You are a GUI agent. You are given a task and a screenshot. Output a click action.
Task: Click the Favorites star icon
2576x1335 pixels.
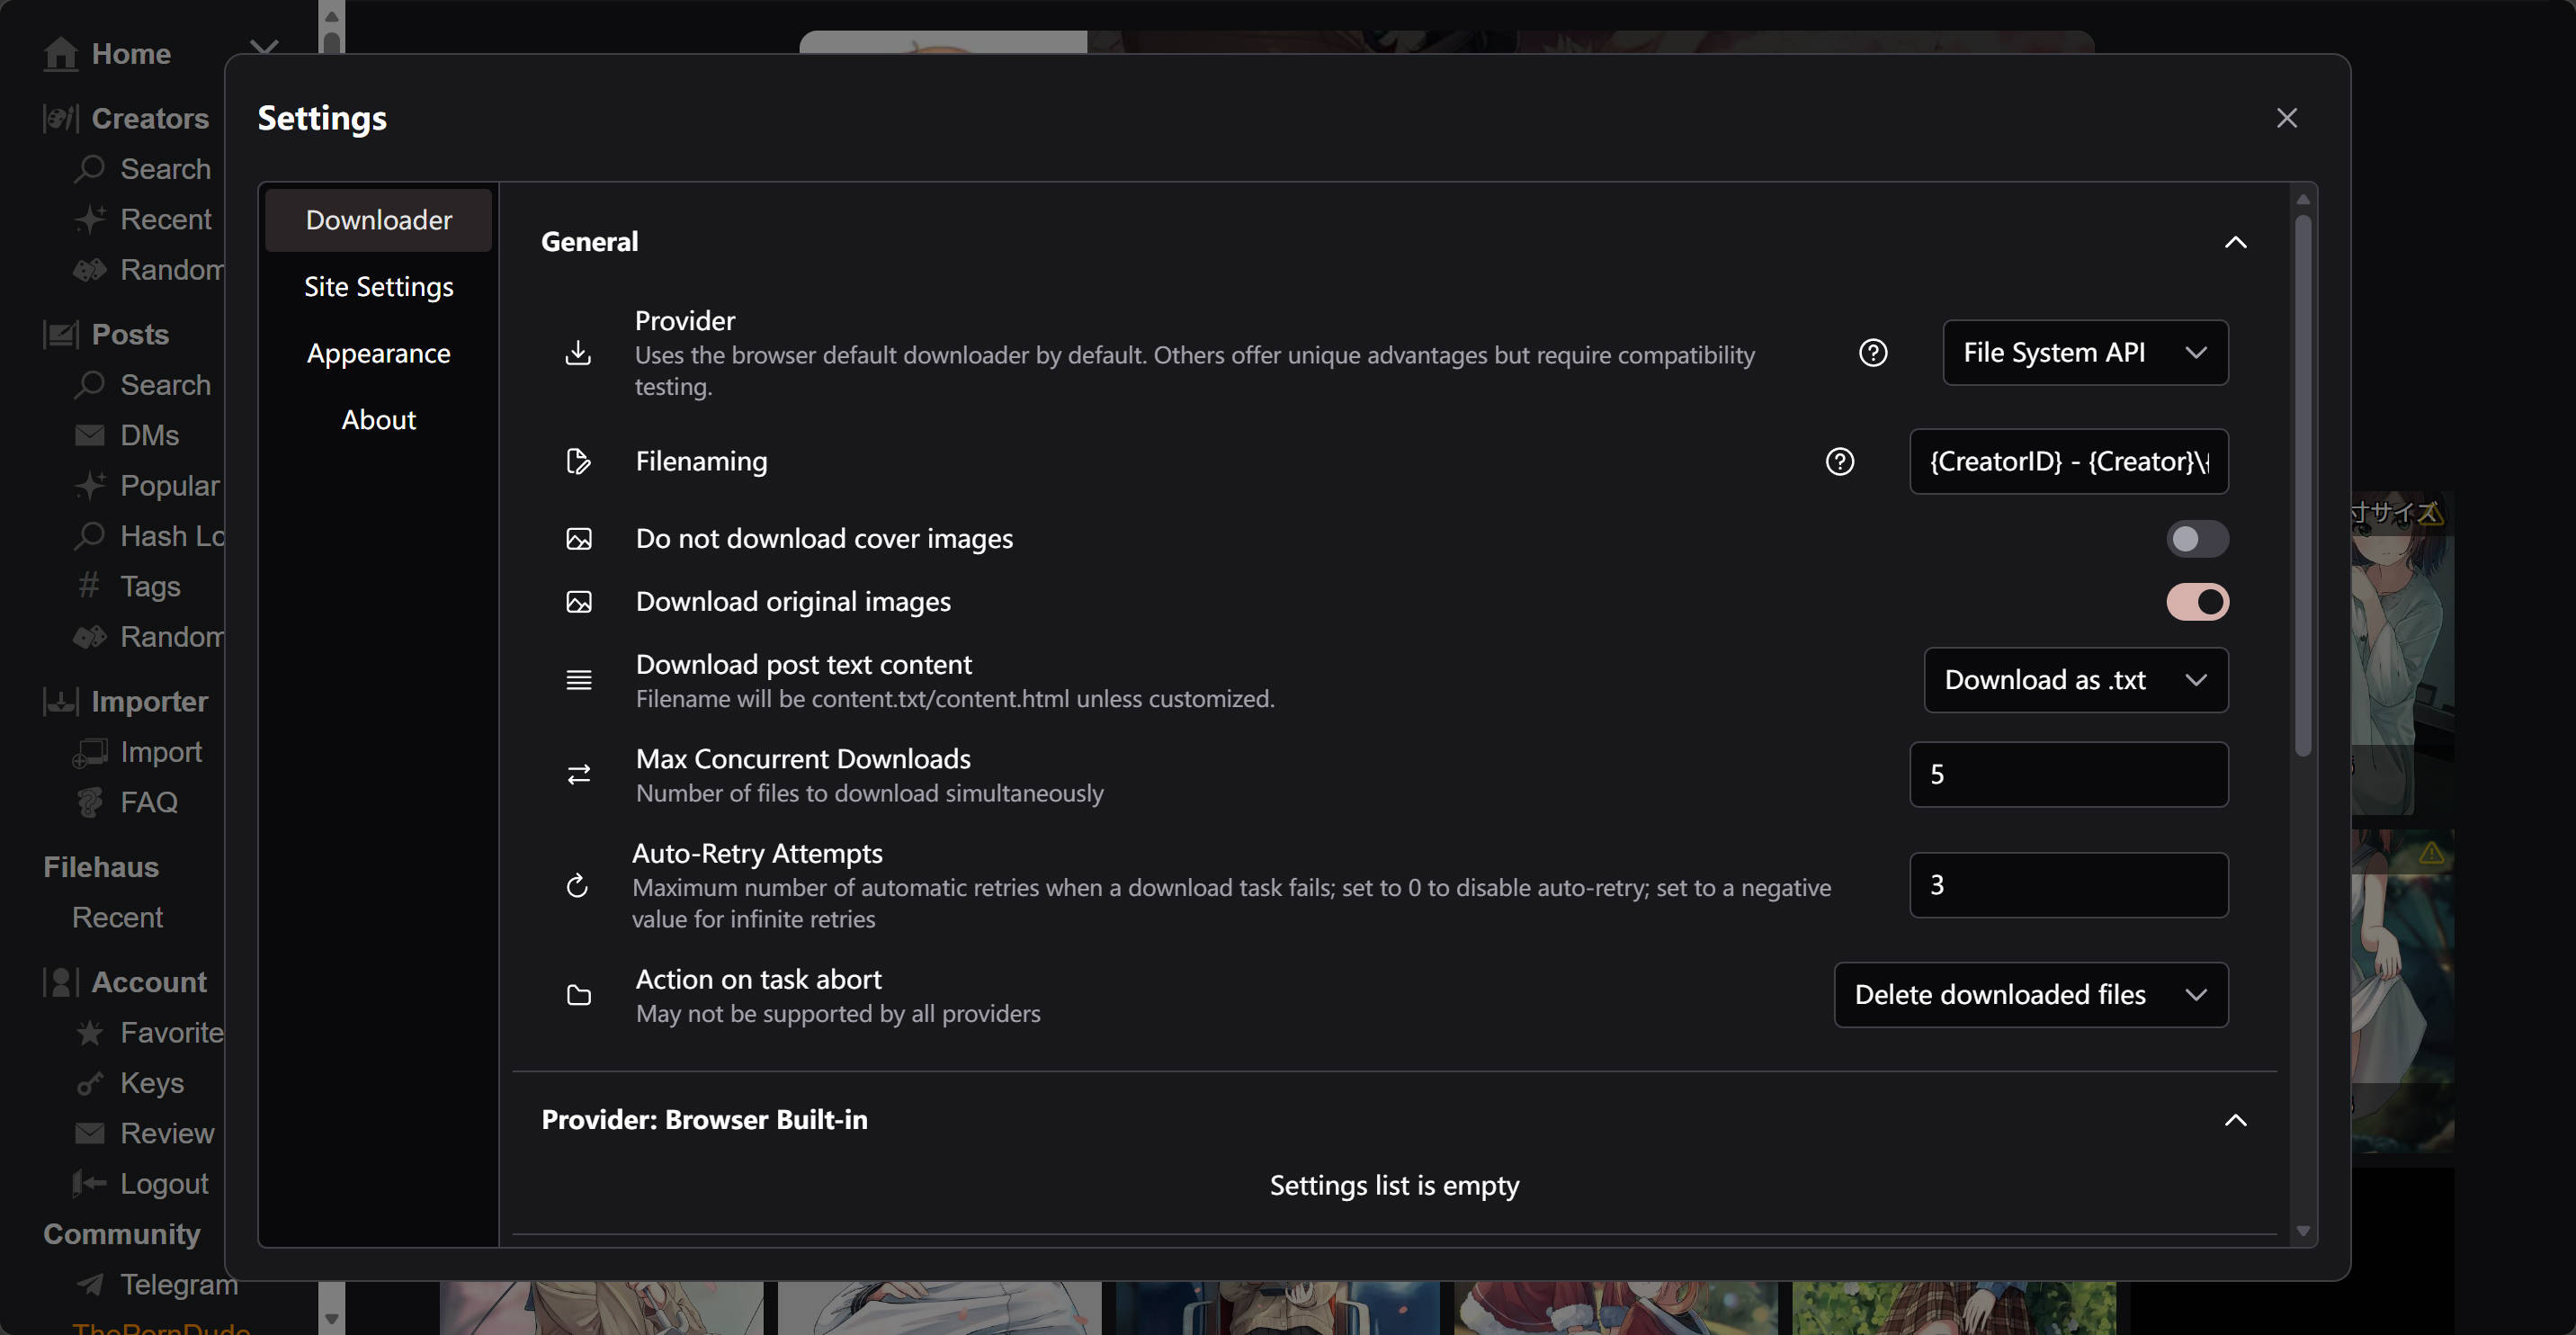click(x=90, y=1032)
